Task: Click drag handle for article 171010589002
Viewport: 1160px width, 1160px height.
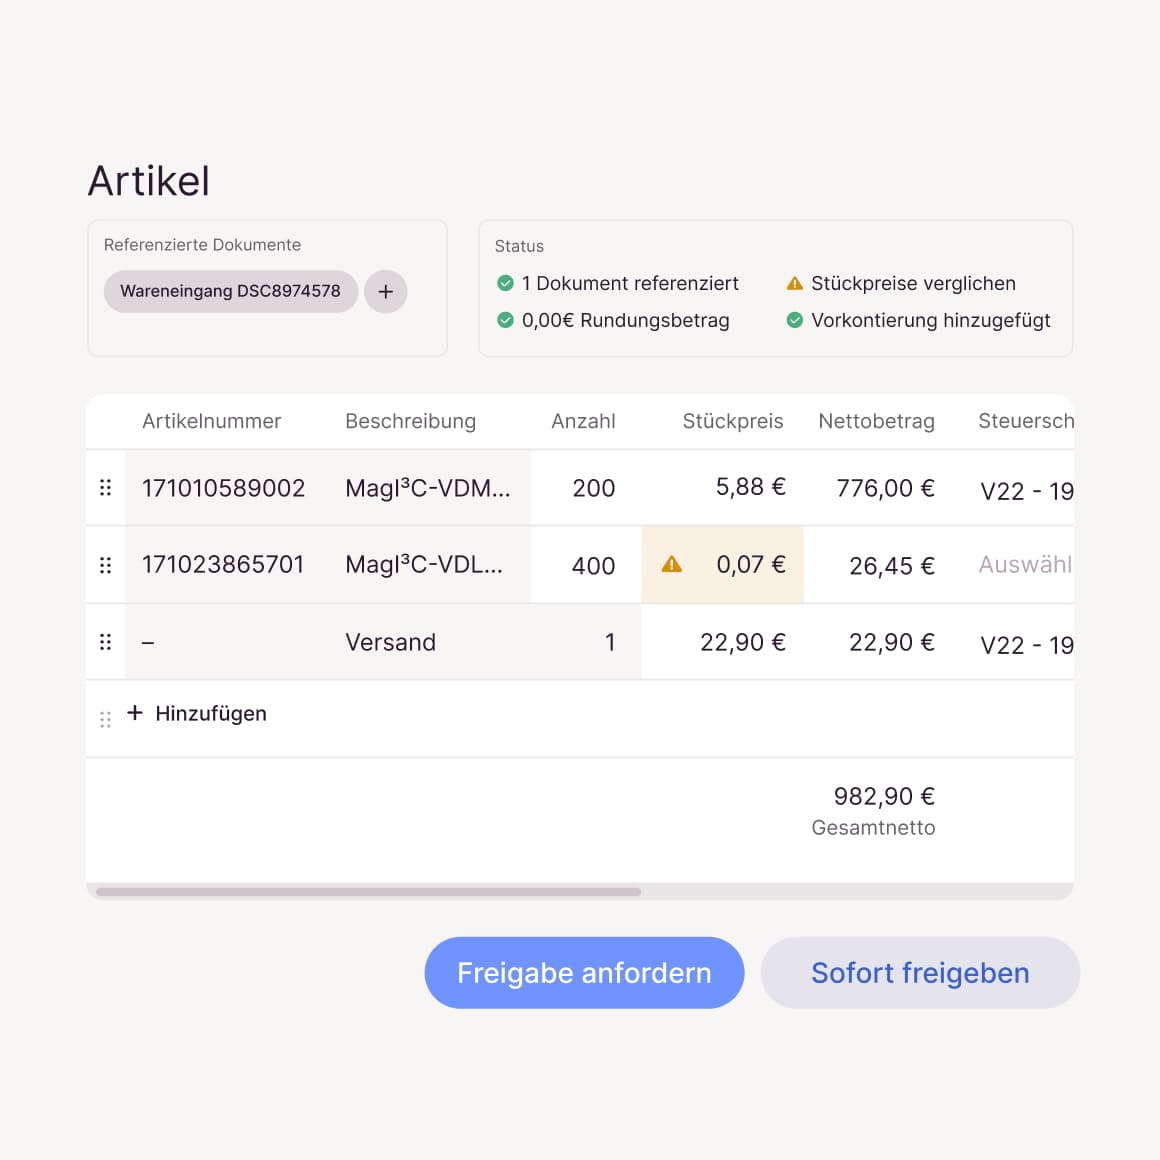Action: coord(105,488)
